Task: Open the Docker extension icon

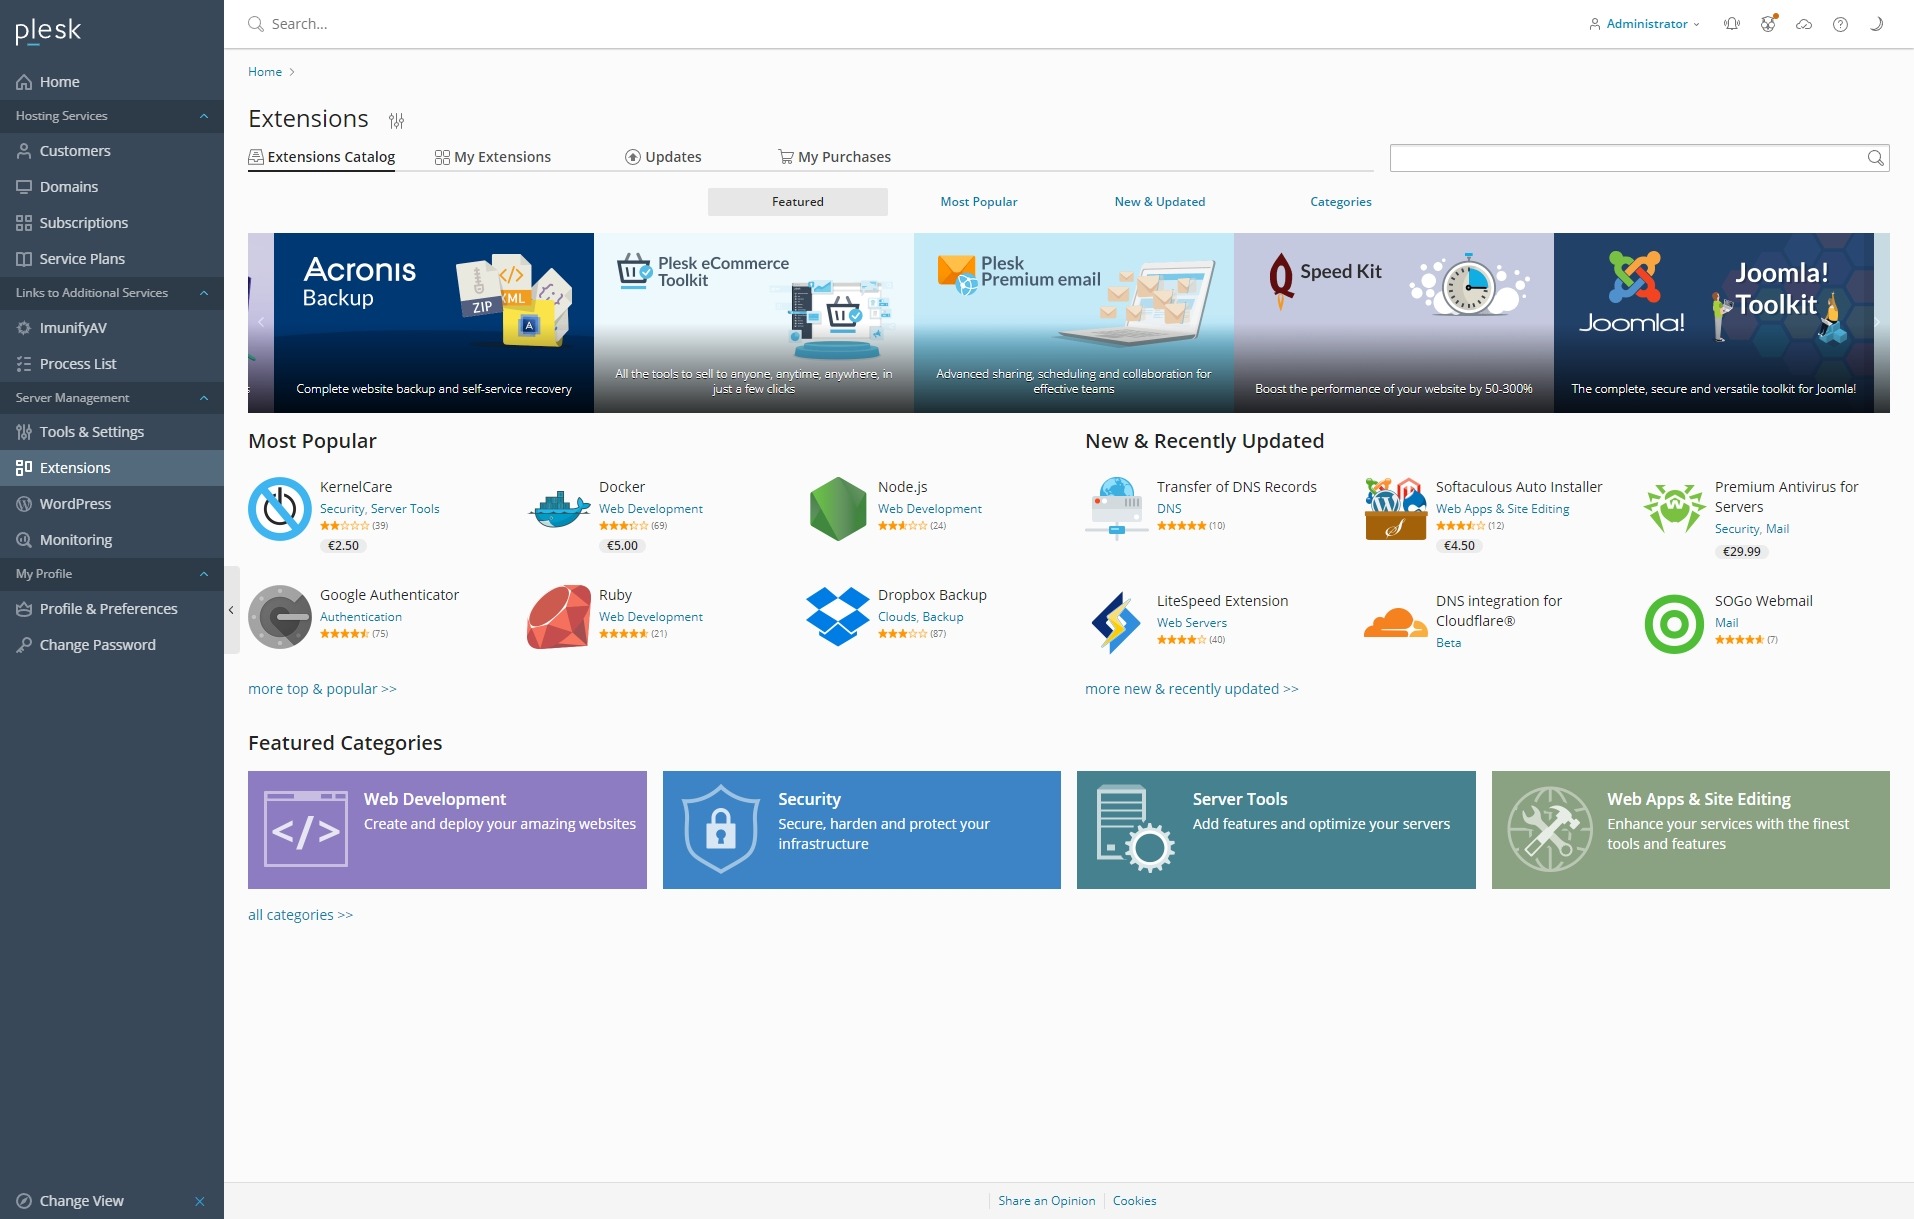Action: point(559,509)
